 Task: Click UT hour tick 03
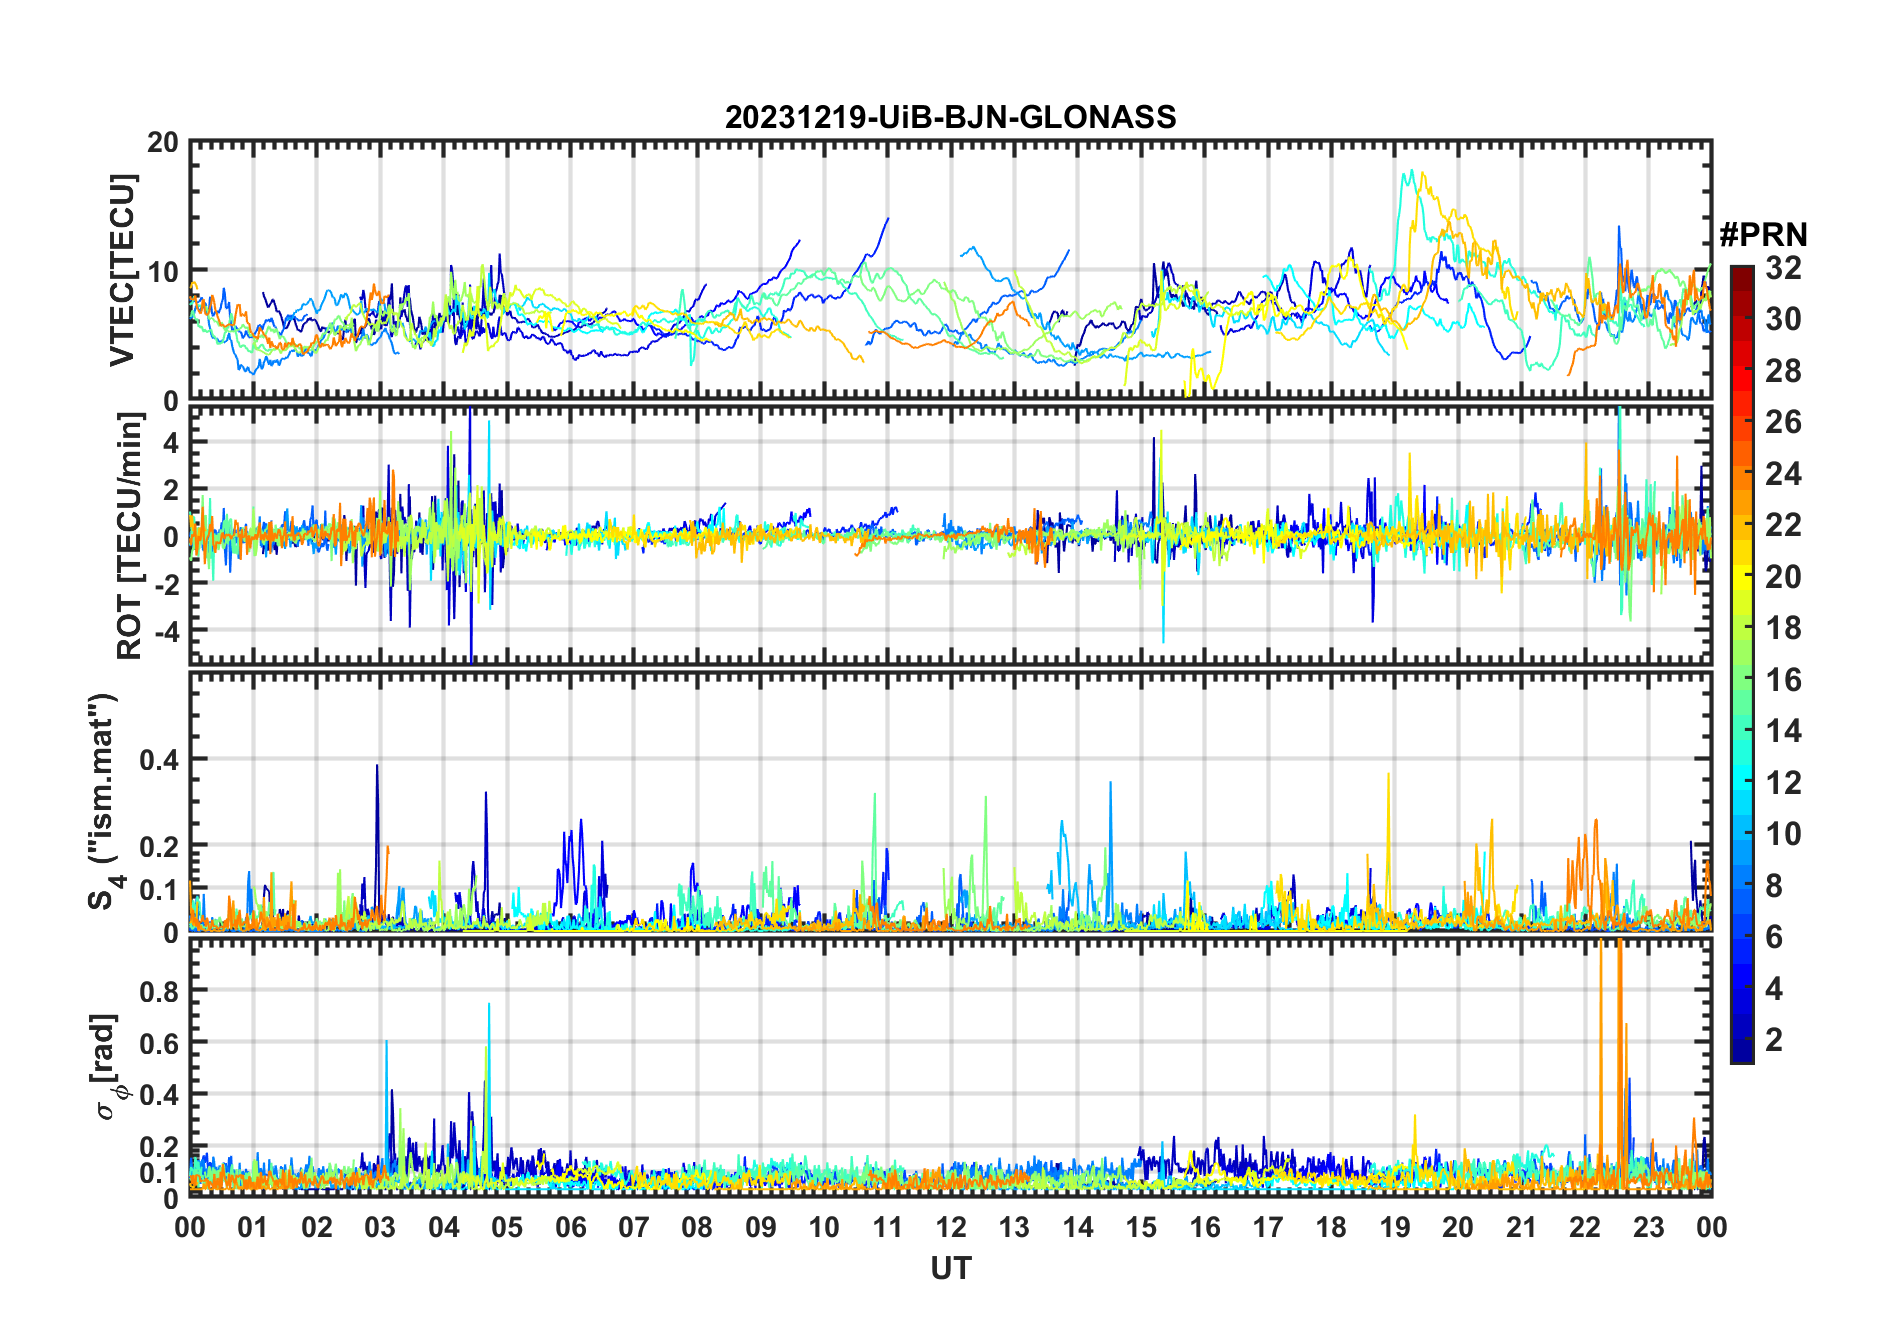pyautogui.click(x=380, y=1227)
